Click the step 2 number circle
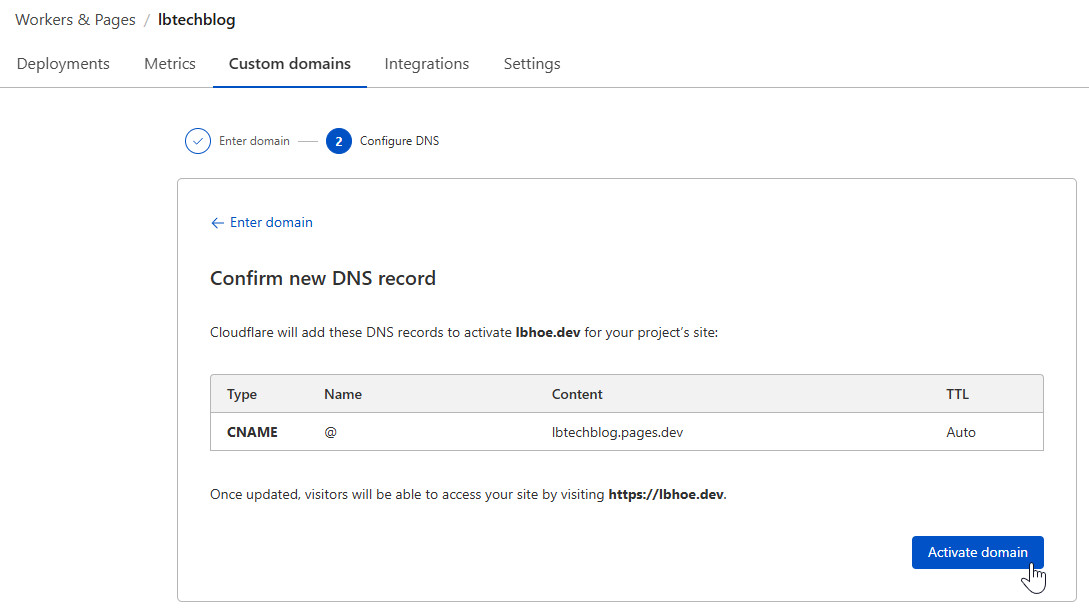Image resolution: width=1089 pixels, height=613 pixels. click(x=339, y=141)
